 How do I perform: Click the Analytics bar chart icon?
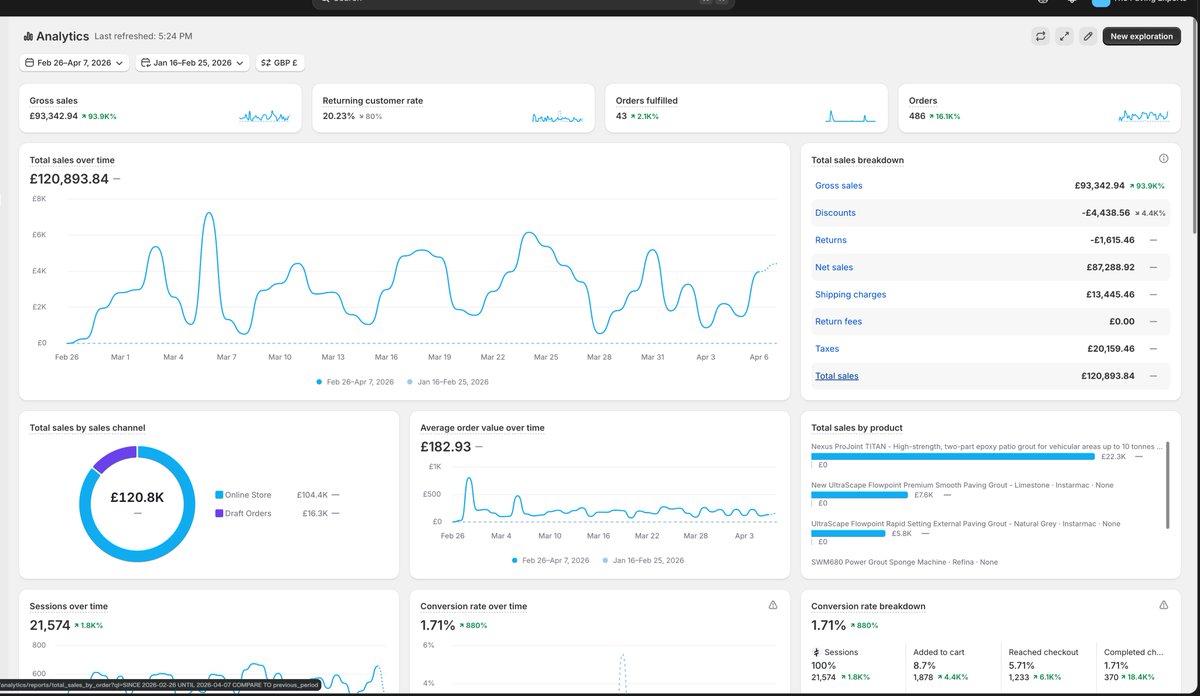click(28, 37)
